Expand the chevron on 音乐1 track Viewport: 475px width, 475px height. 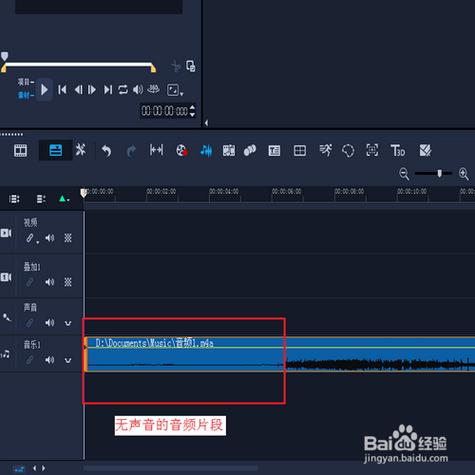68,361
